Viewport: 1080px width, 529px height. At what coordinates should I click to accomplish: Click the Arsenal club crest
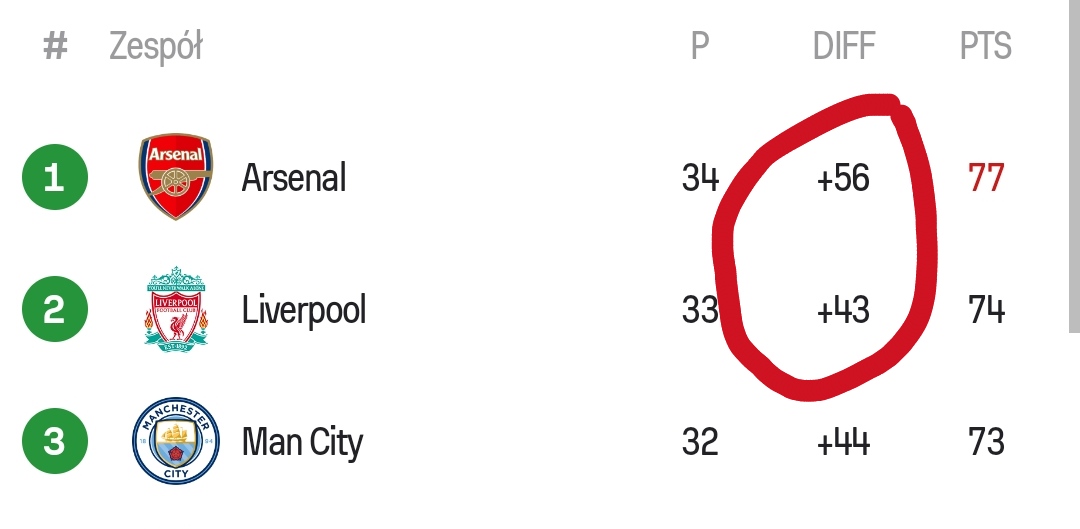(x=176, y=177)
